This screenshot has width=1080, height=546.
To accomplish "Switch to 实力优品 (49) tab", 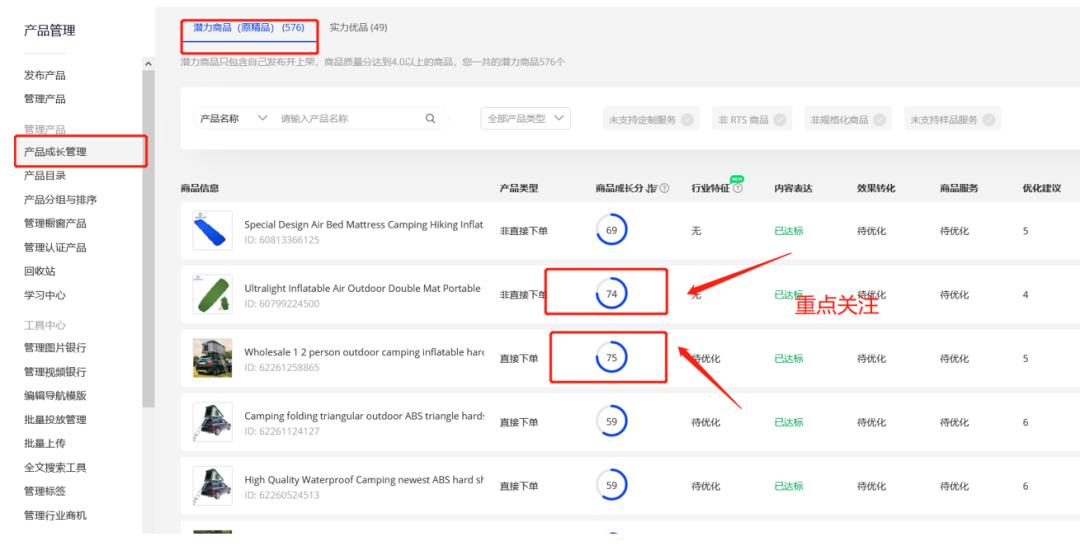I will 358,28.
